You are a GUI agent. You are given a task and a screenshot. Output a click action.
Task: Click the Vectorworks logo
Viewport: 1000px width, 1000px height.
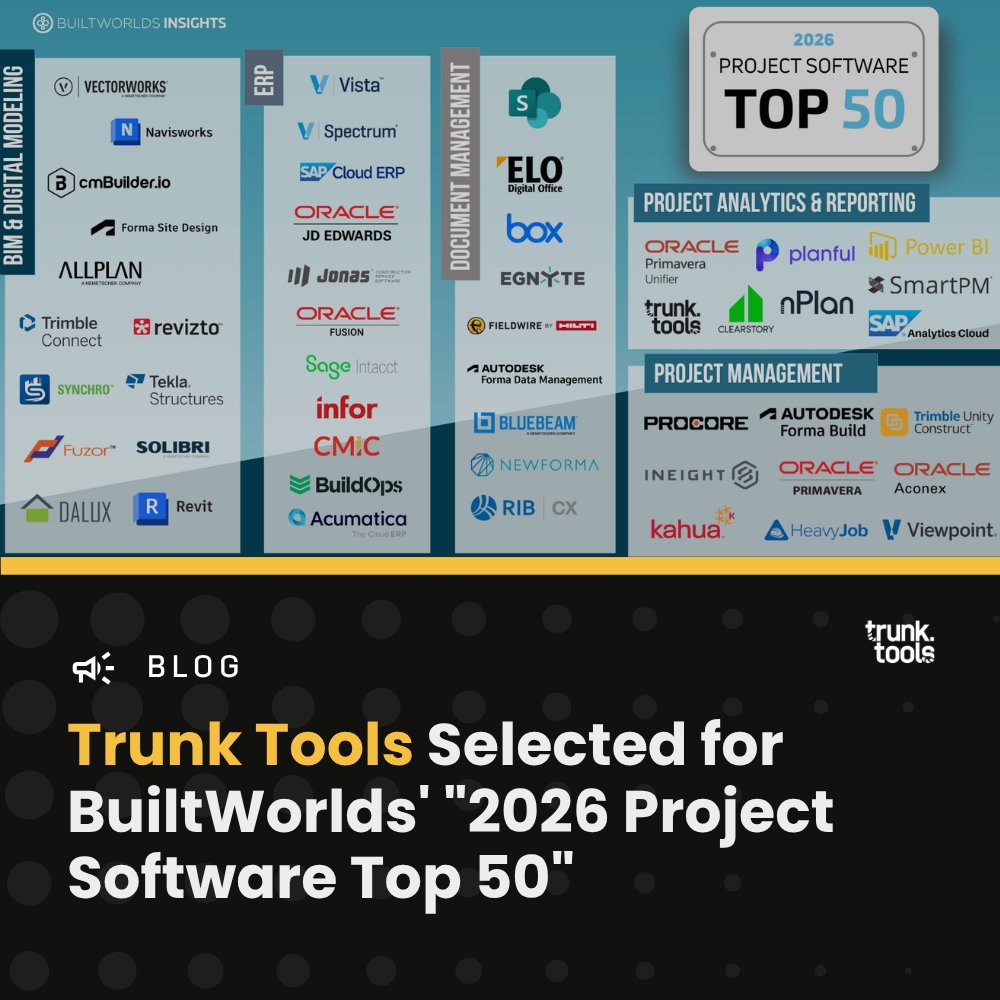coord(110,87)
